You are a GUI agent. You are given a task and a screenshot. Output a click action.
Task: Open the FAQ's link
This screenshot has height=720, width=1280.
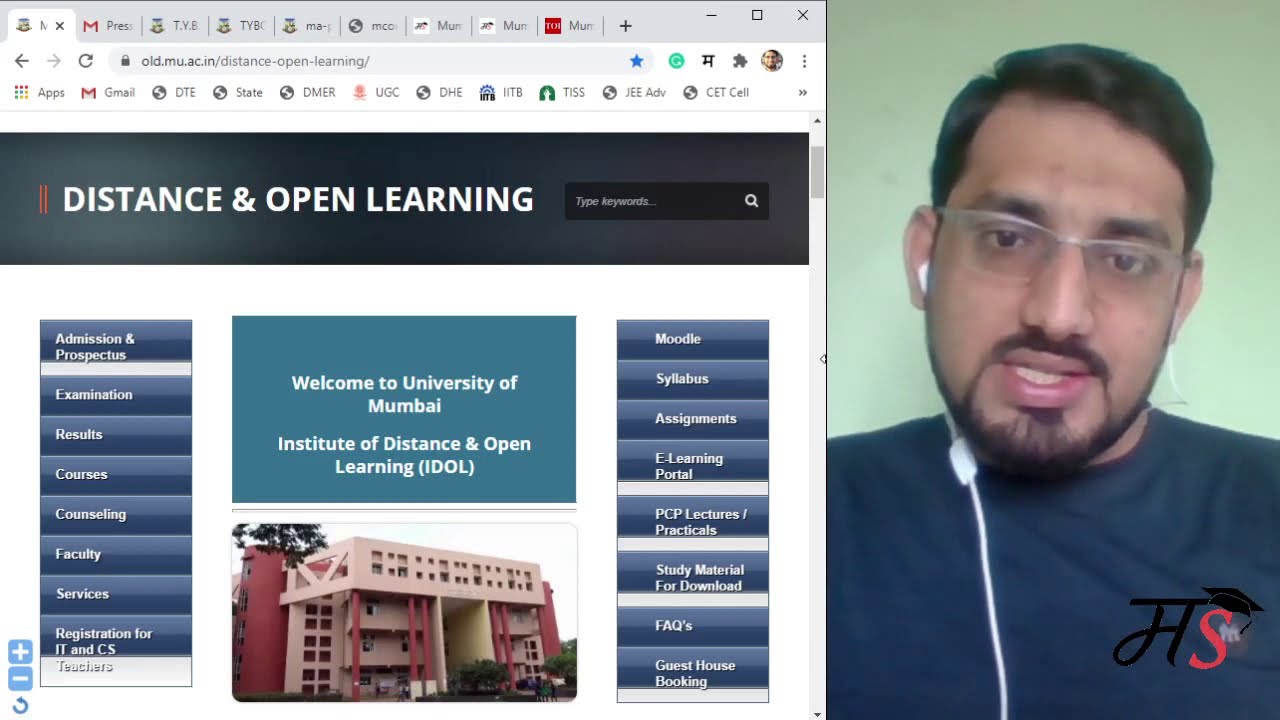[x=693, y=627]
